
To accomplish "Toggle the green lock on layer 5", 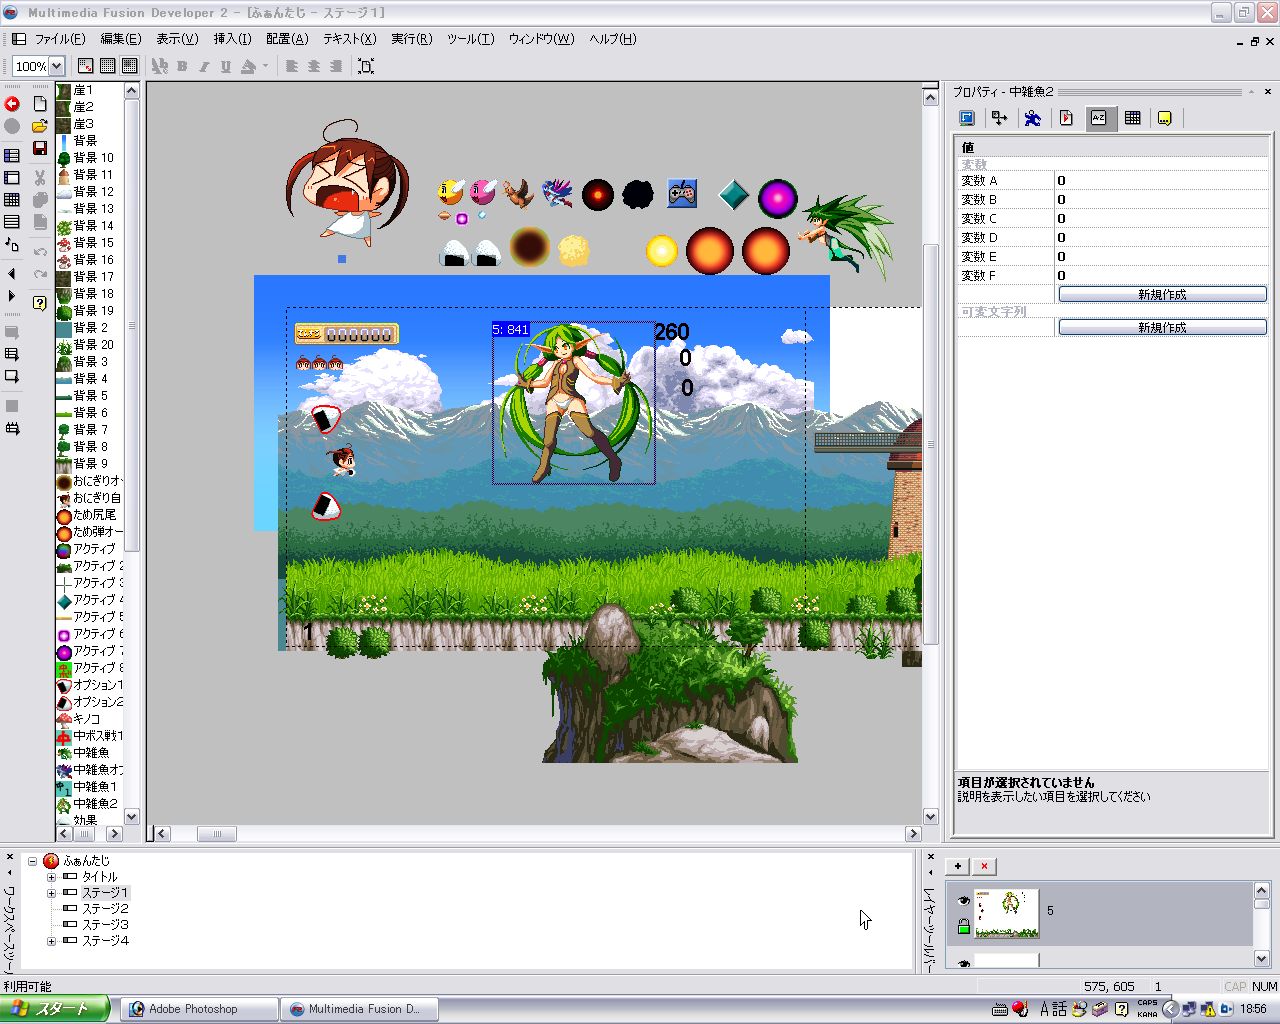I will click(x=964, y=927).
